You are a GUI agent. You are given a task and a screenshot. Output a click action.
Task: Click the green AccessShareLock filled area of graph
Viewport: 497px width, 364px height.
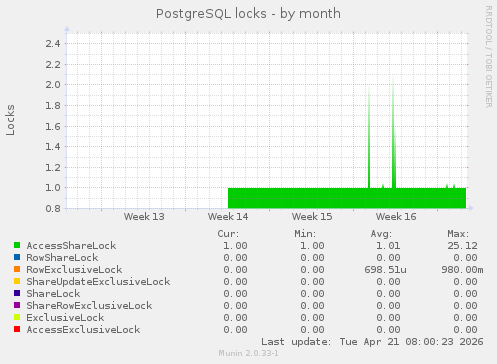pyautogui.click(x=347, y=198)
